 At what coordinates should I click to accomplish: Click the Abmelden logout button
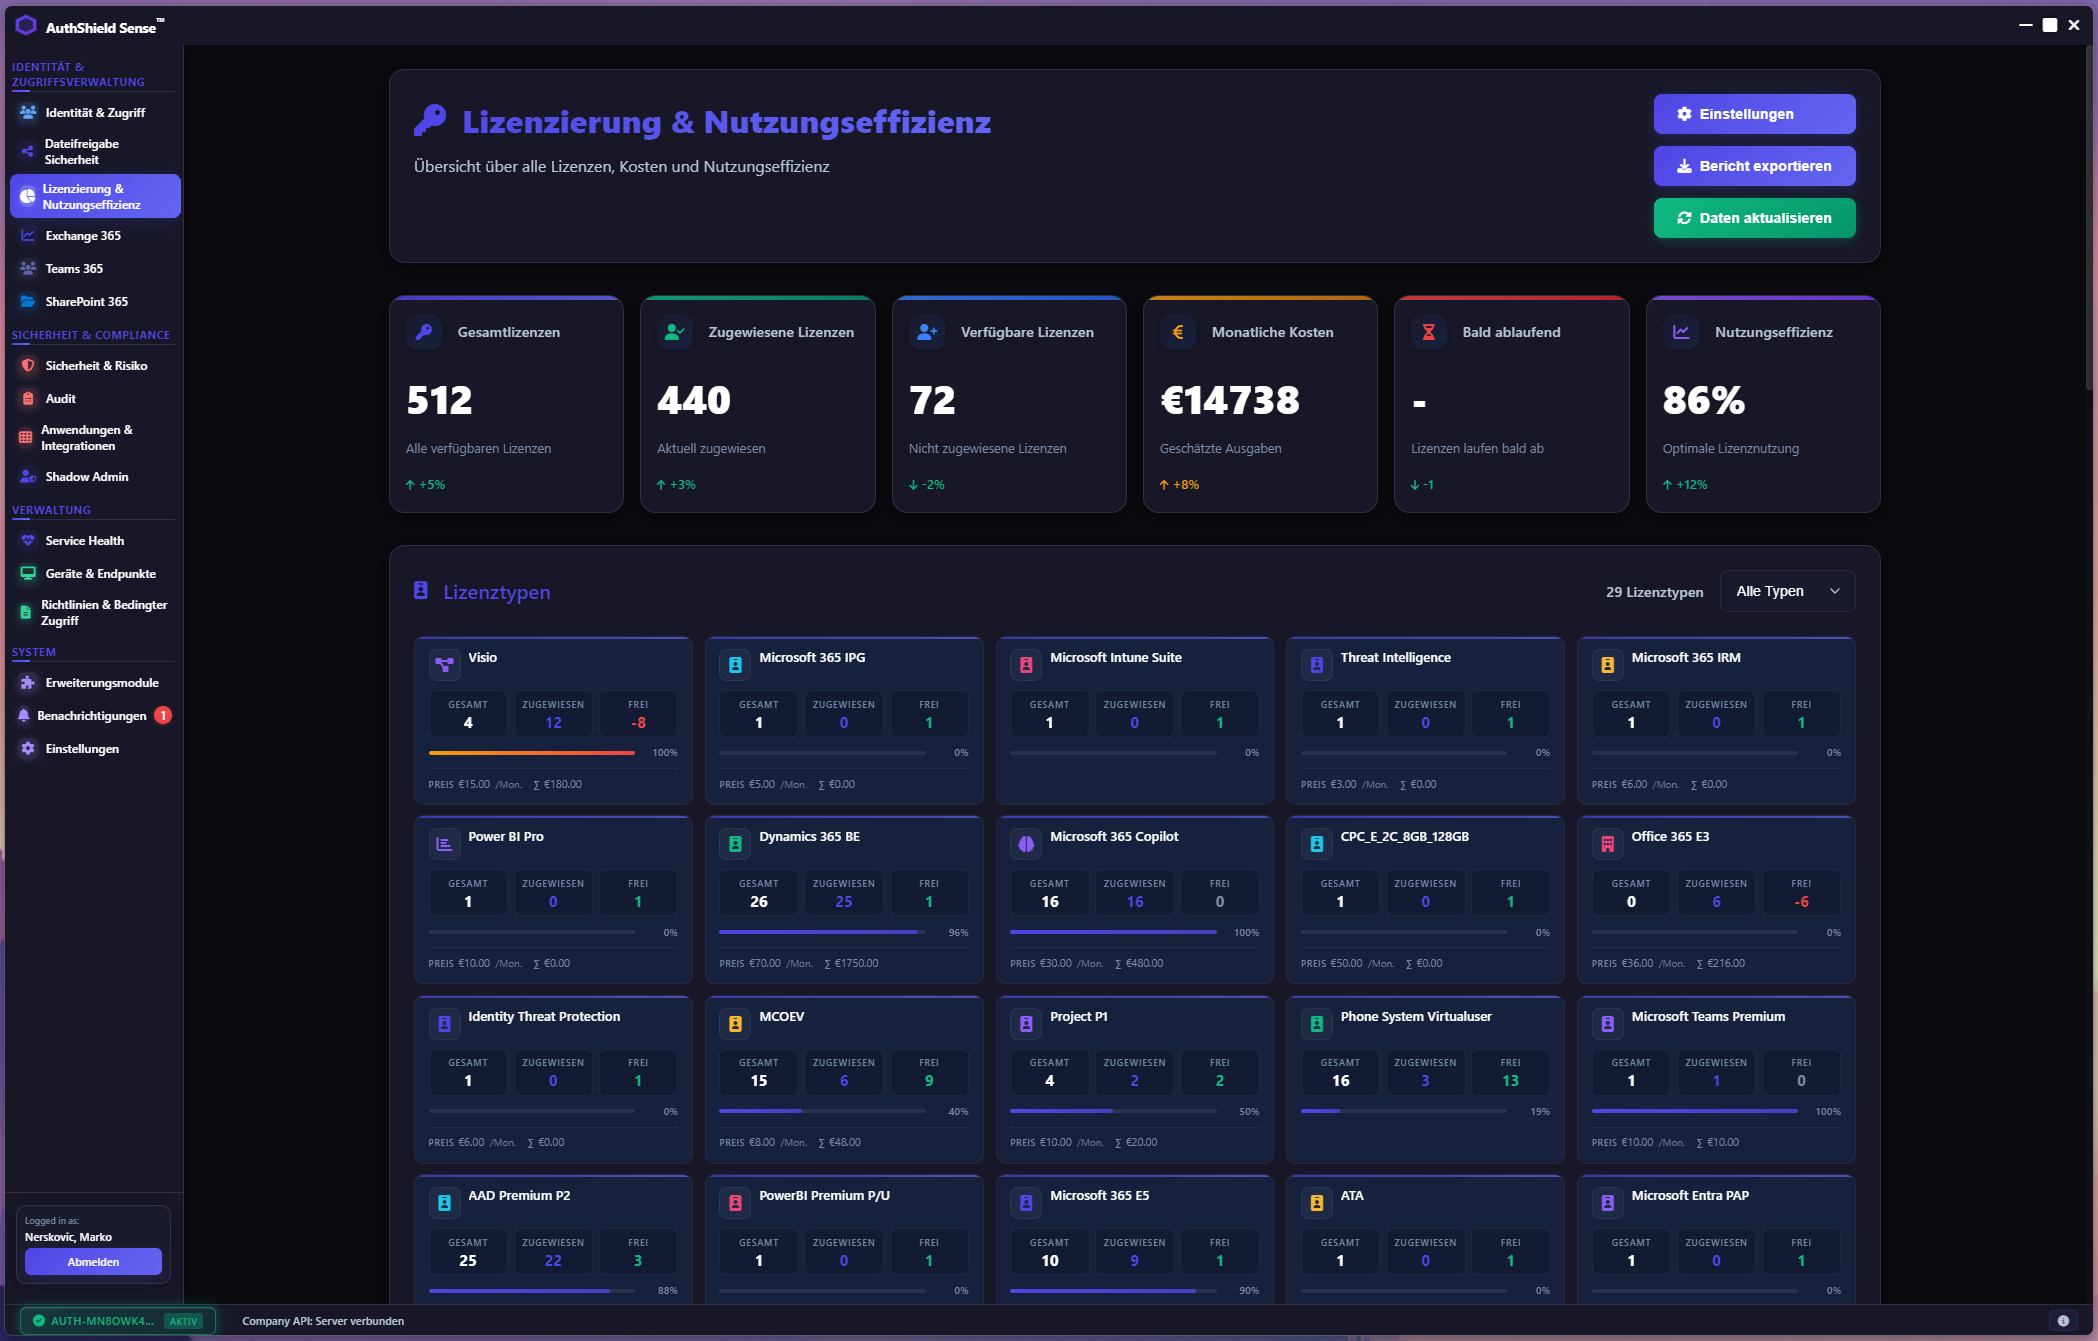pos(93,1262)
